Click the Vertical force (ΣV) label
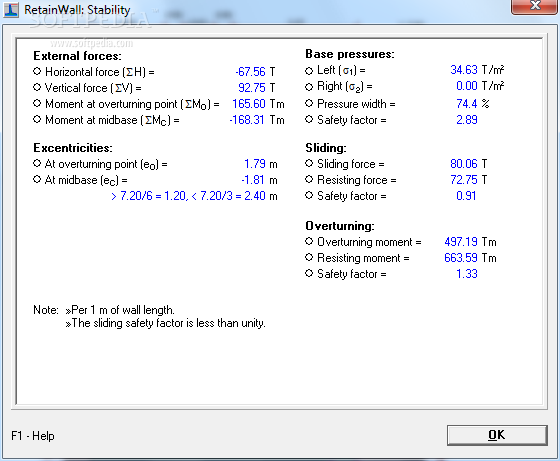The width and height of the screenshot is (560, 461). (x=93, y=88)
